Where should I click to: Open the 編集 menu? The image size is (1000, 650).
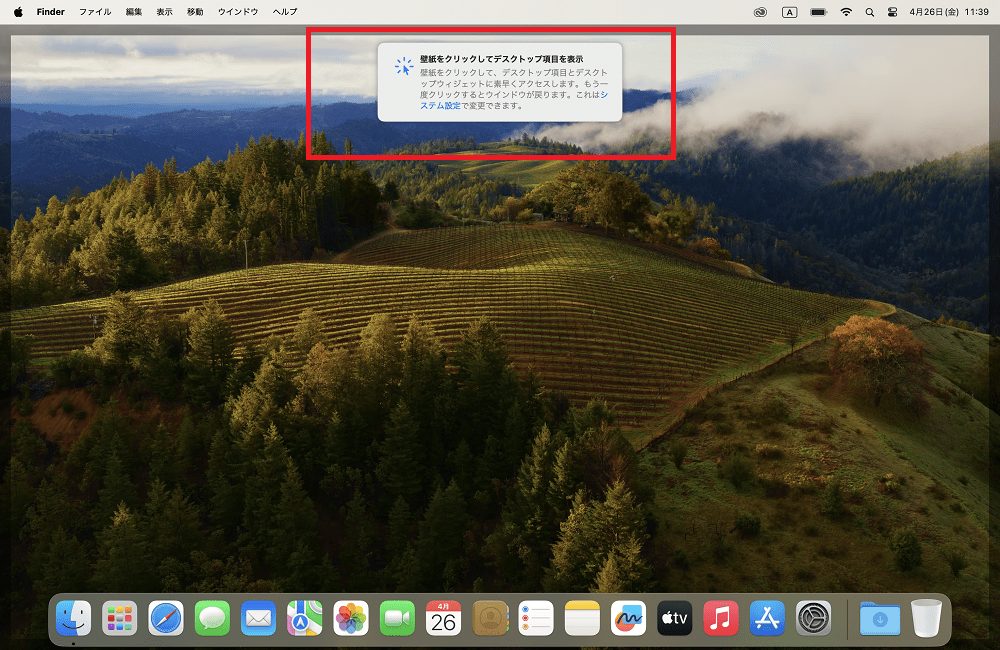tap(134, 11)
